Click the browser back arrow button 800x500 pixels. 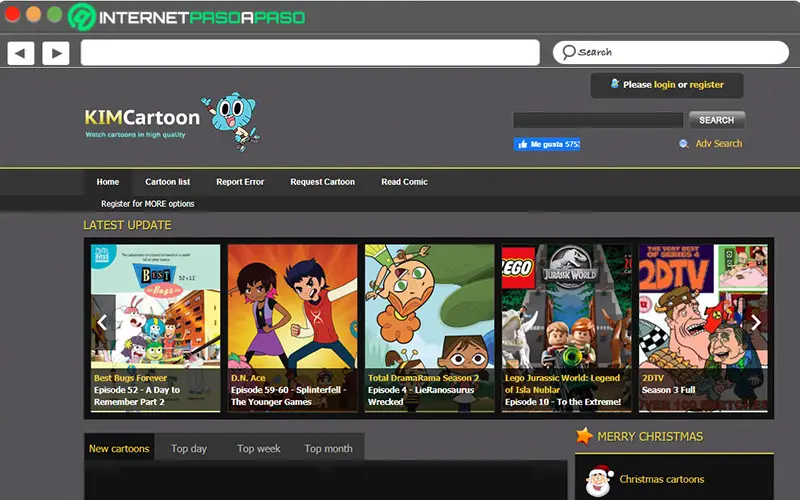coord(20,53)
